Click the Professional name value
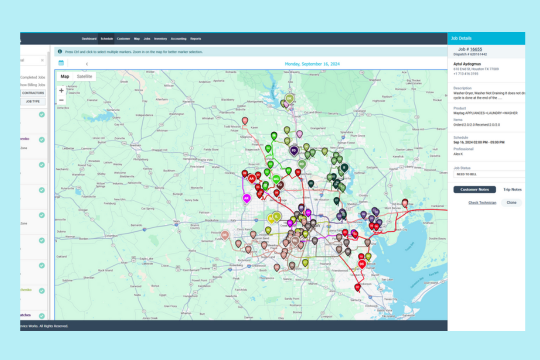 [x=458, y=154]
